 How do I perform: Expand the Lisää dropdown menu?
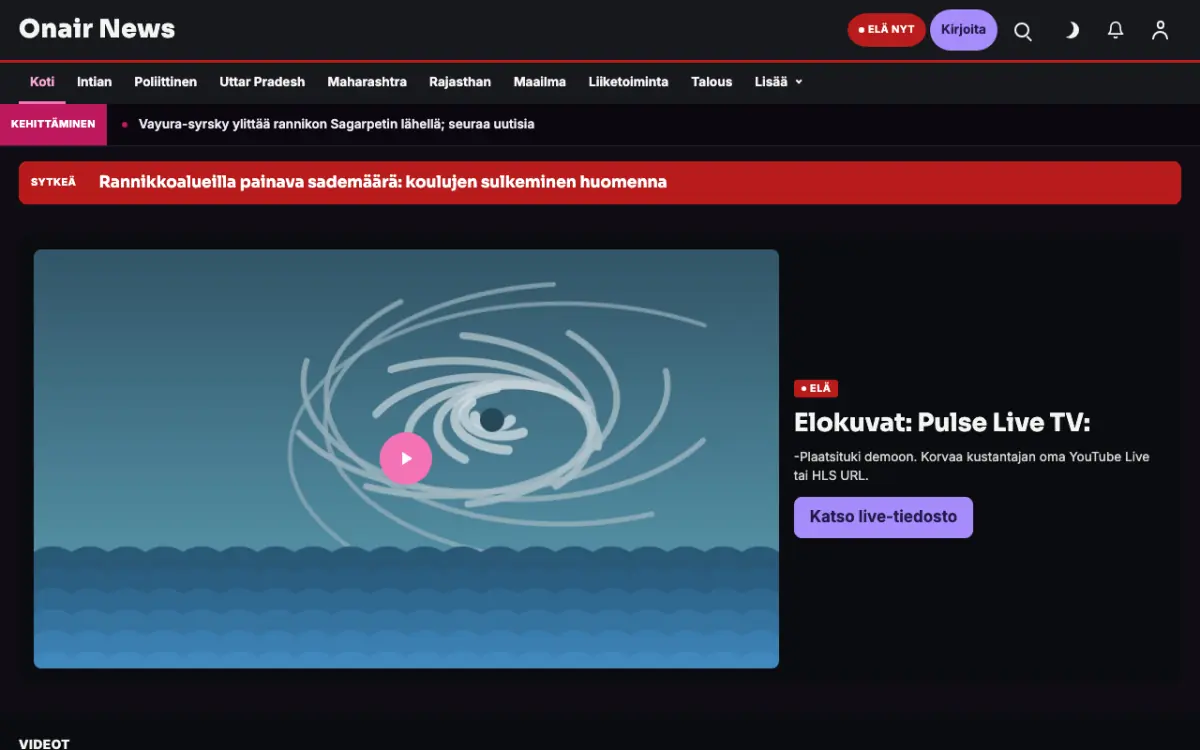[778, 82]
